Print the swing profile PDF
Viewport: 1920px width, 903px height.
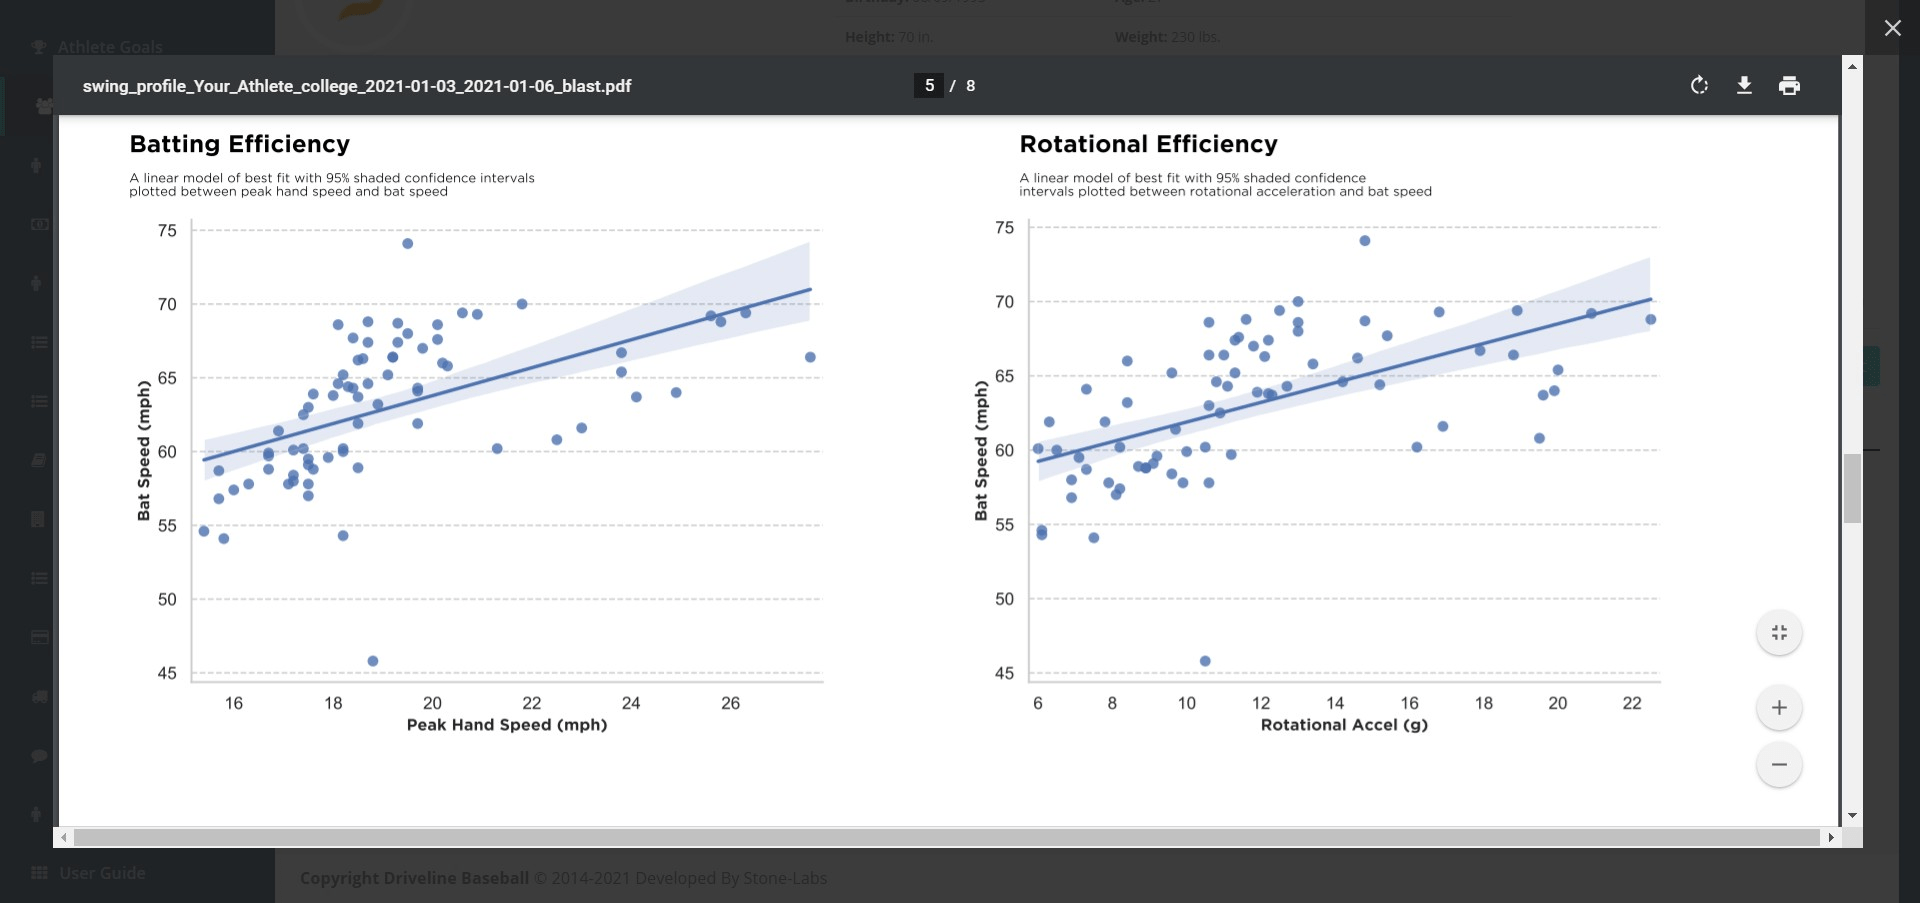(1789, 86)
